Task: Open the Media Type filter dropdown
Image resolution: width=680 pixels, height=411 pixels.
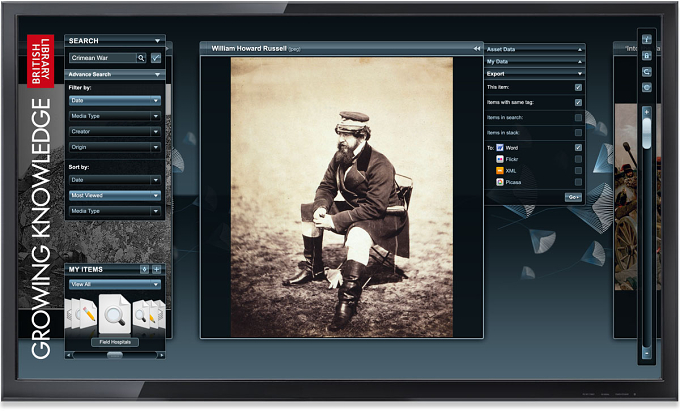Action: coord(115,116)
